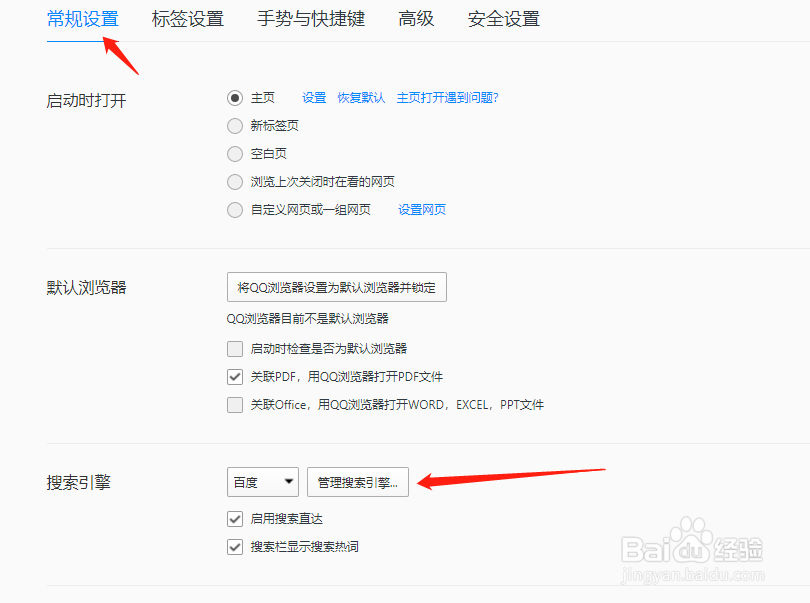
Task: Click the 设置网页 link
Action: (x=422, y=209)
